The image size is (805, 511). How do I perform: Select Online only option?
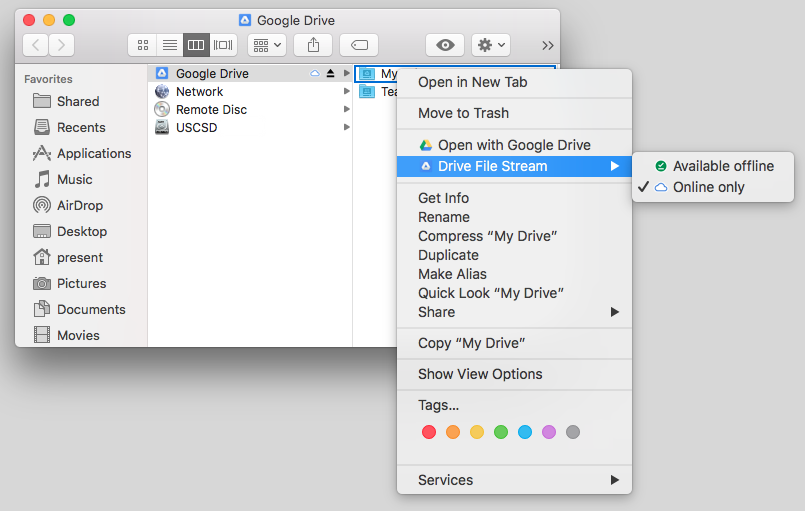tap(713, 187)
